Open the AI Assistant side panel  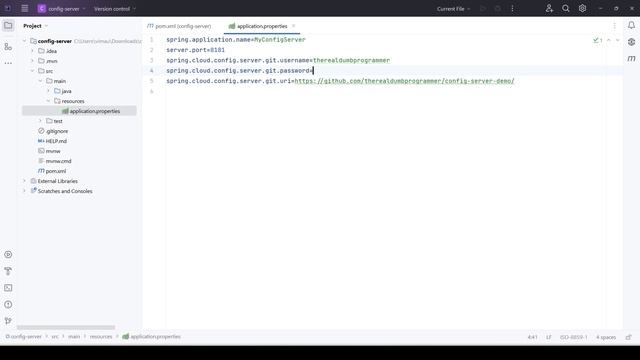coord(631,42)
